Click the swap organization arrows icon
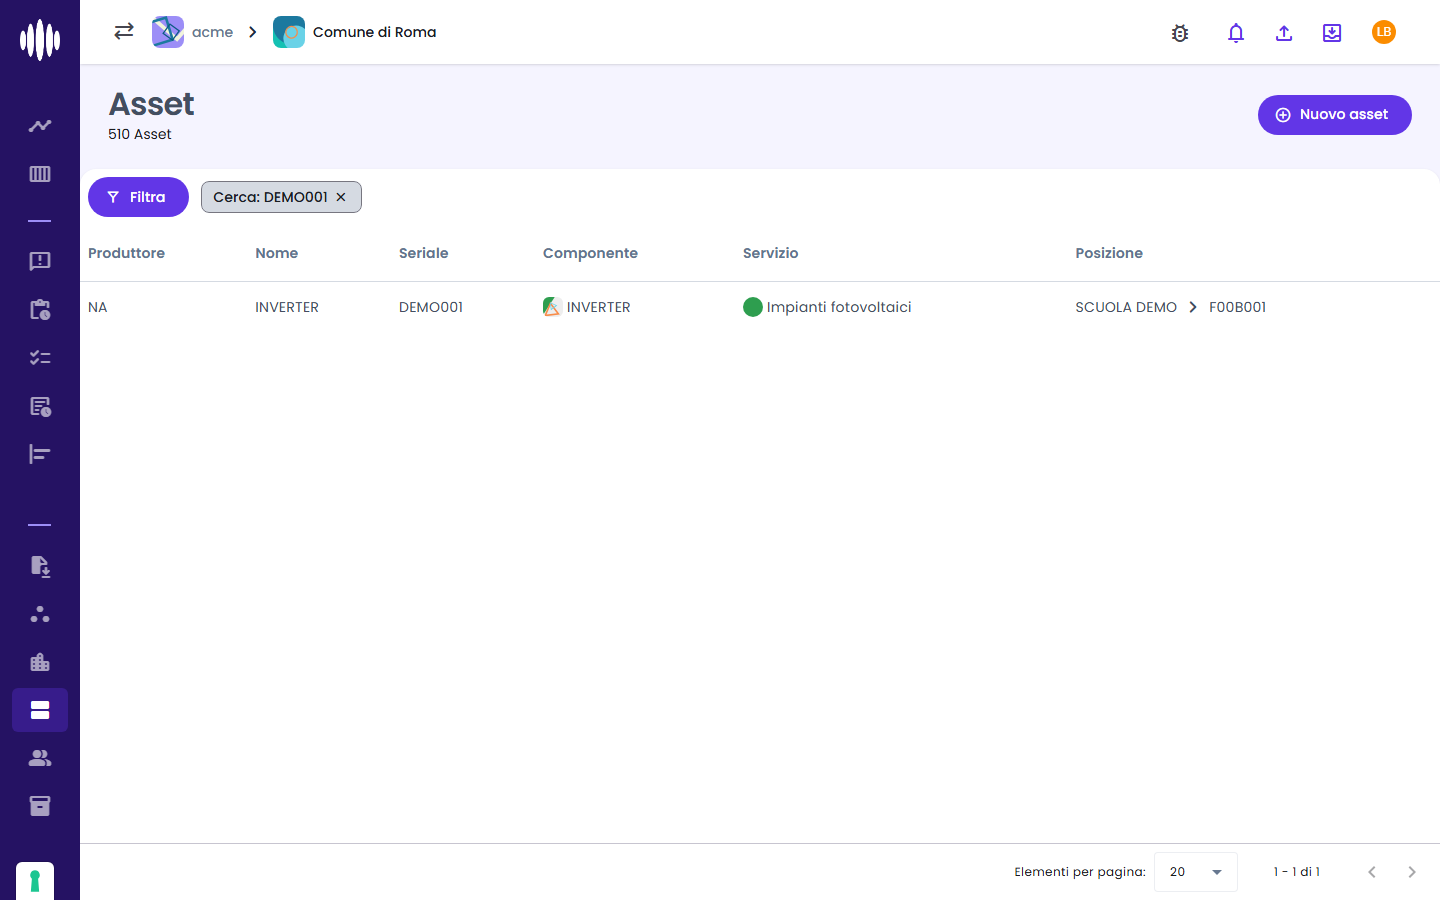Viewport: 1440px width, 900px height. pyautogui.click(x=124, y=32)
